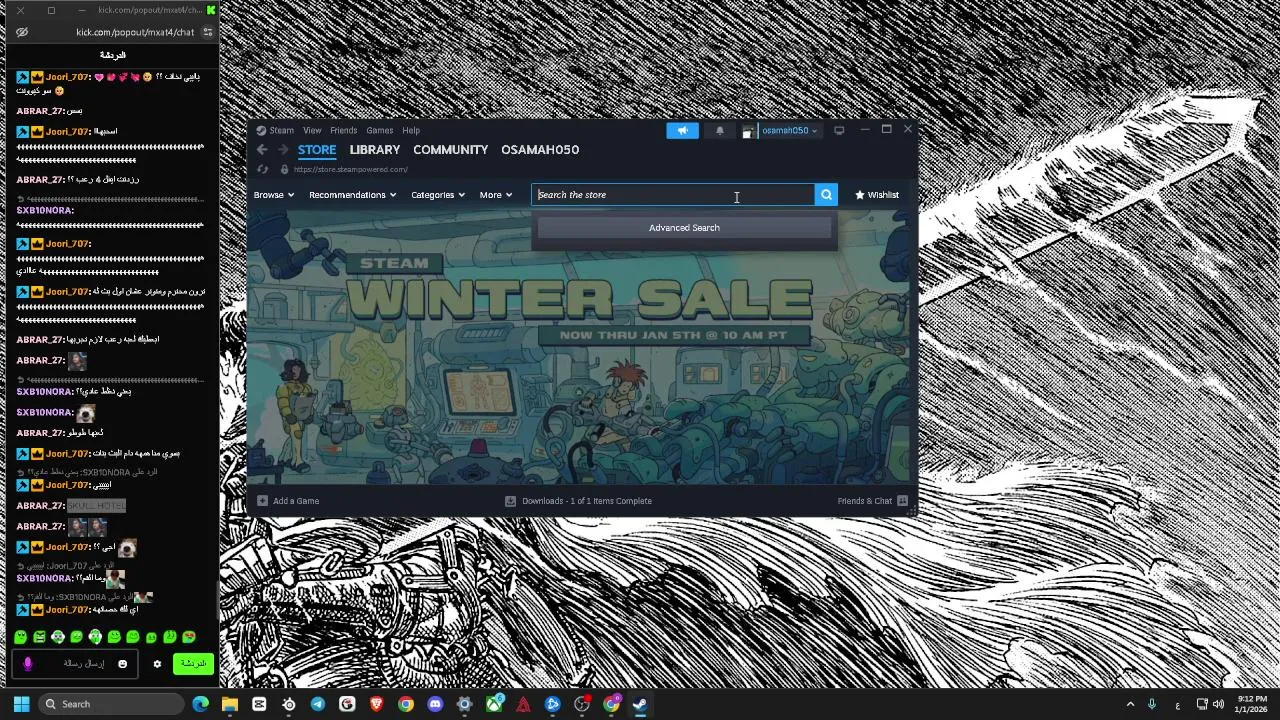Expand the Browse dropdown
The image size is (1280, 720).
click(x=273, y=195)
